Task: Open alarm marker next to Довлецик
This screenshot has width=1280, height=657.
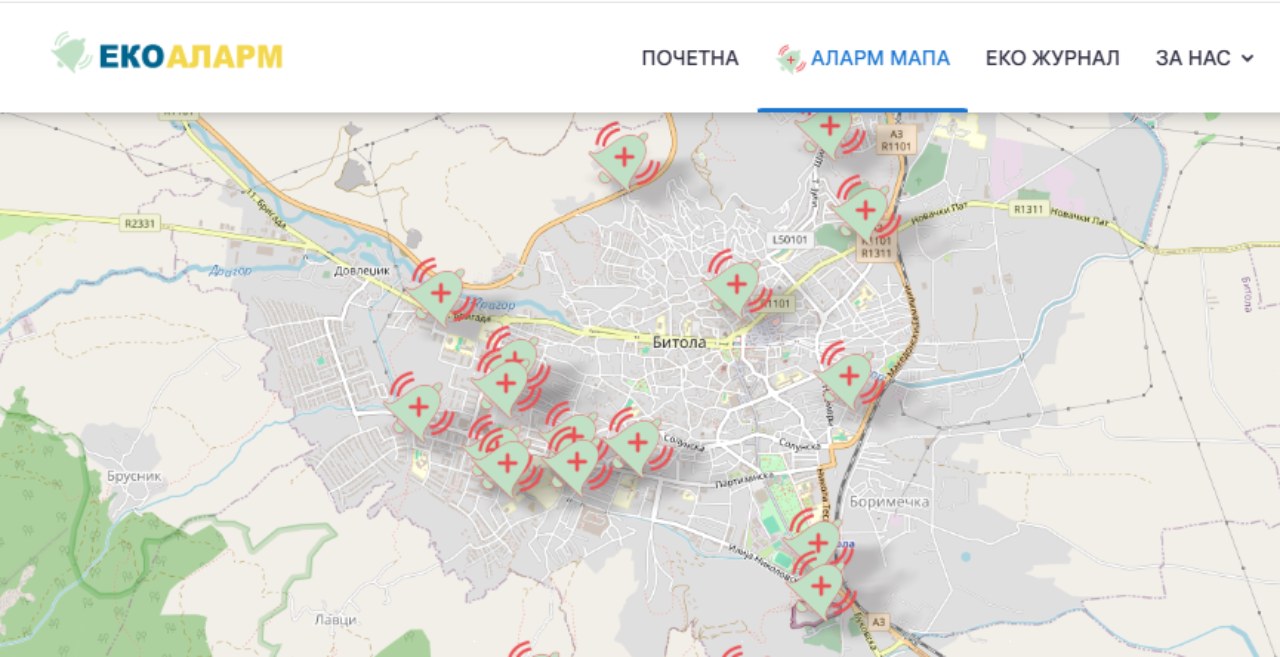Action: 439,293
